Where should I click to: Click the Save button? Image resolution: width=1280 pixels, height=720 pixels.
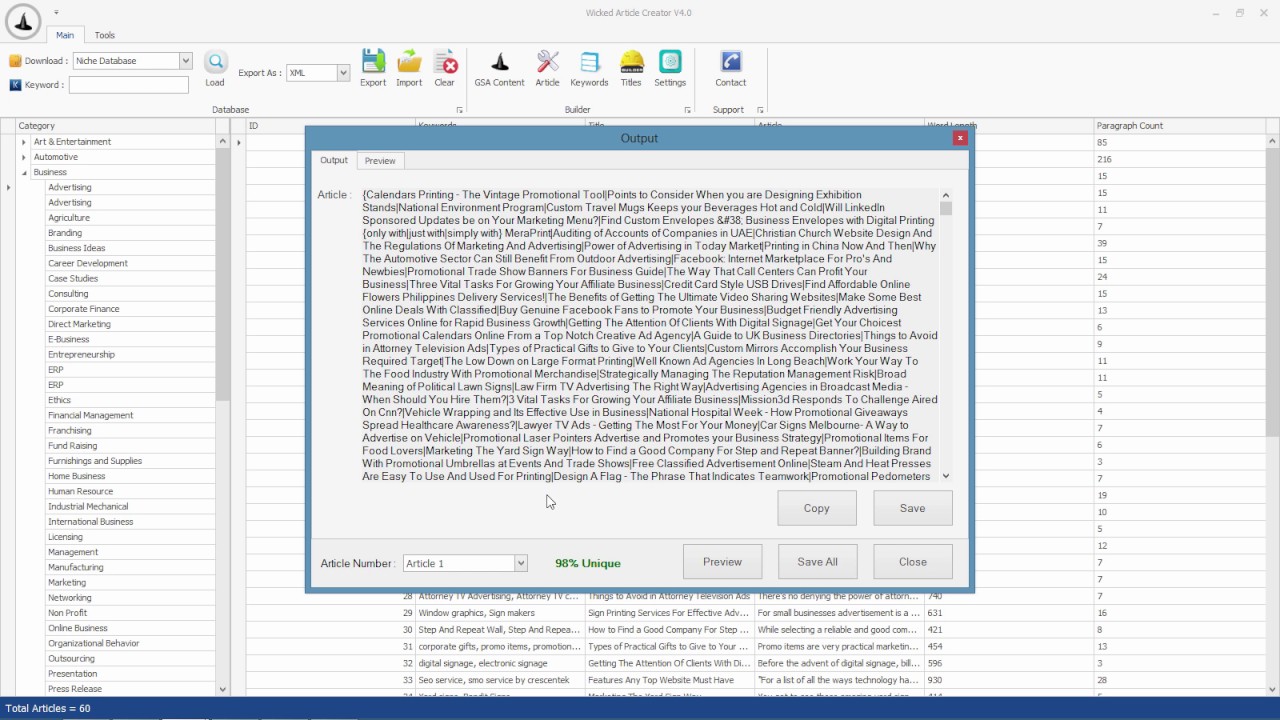(x=913, y=508)
